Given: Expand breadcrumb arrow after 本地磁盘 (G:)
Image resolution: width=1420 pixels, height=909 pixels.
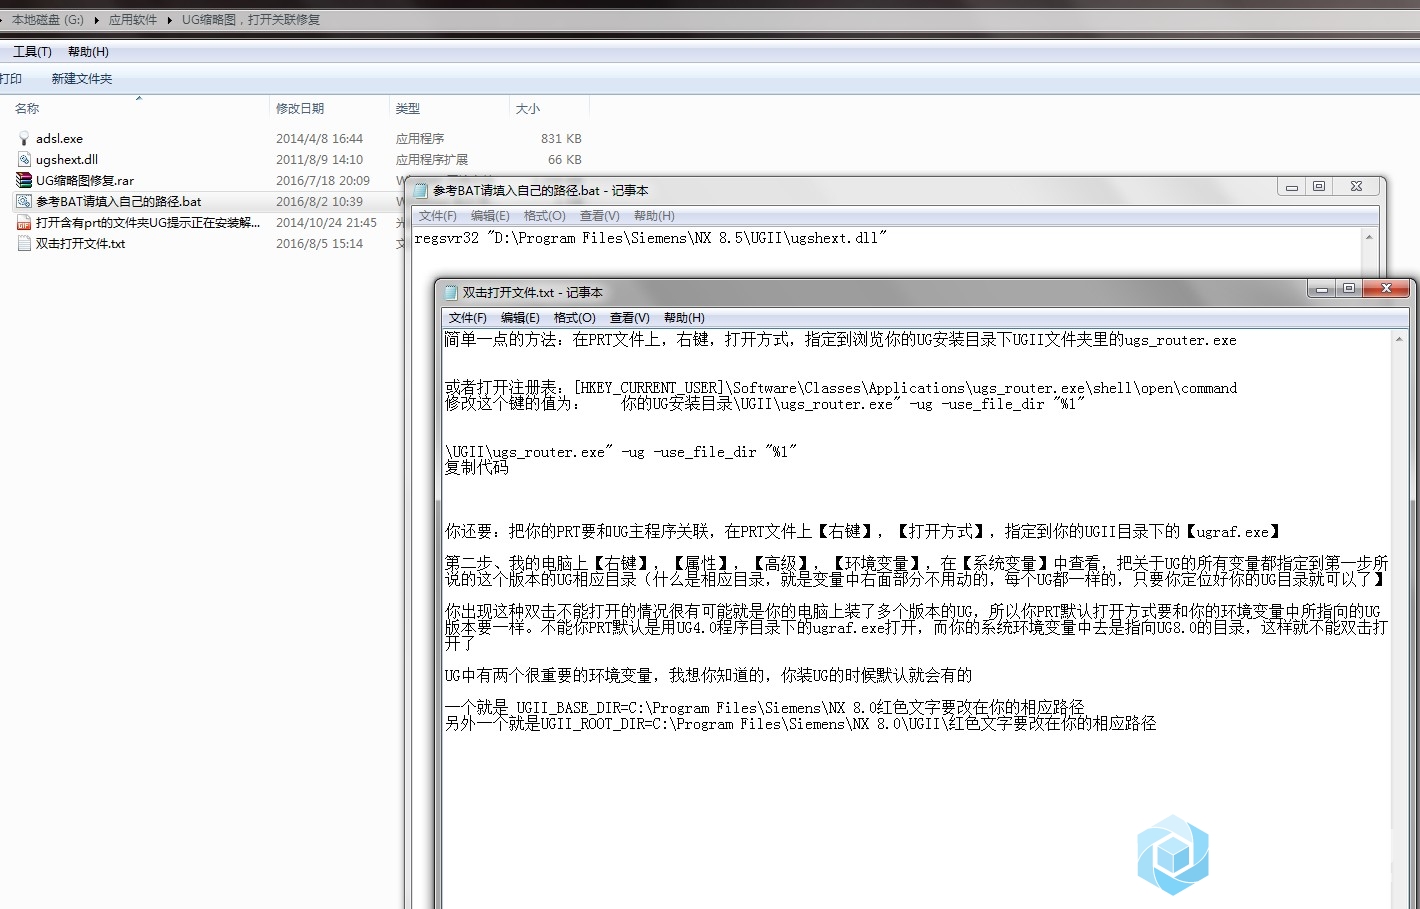Looking at the screenshot, I should point(97,20).
